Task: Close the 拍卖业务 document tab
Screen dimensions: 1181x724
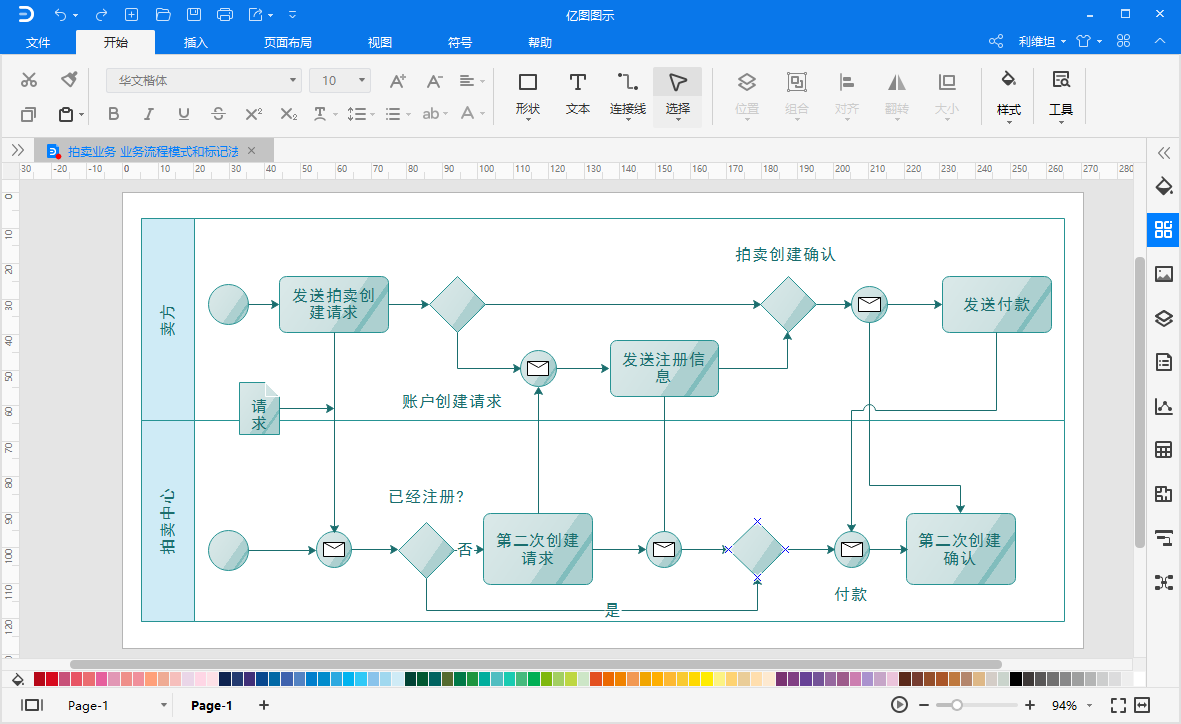Action: [252, 151]
